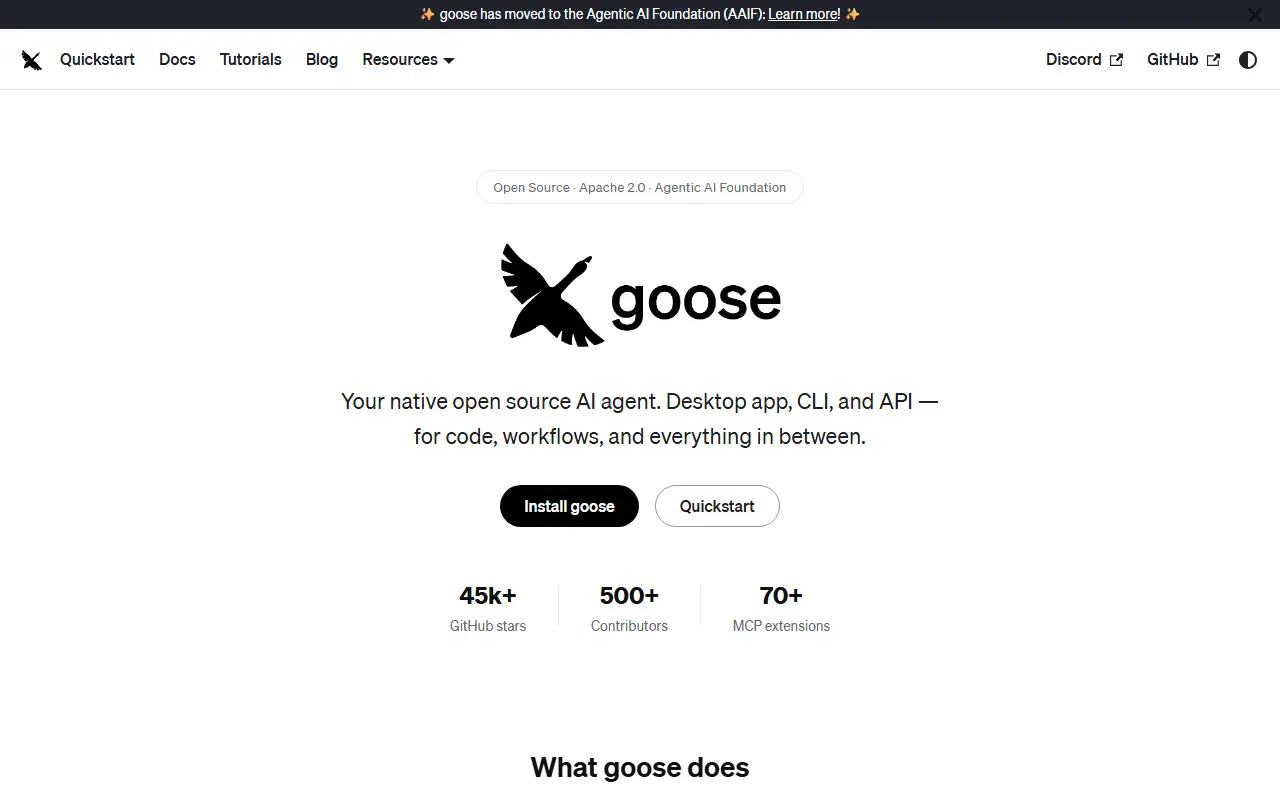Open the Quickstart nav item
This screenshot has width=1280, height=800.
point(97,60)
